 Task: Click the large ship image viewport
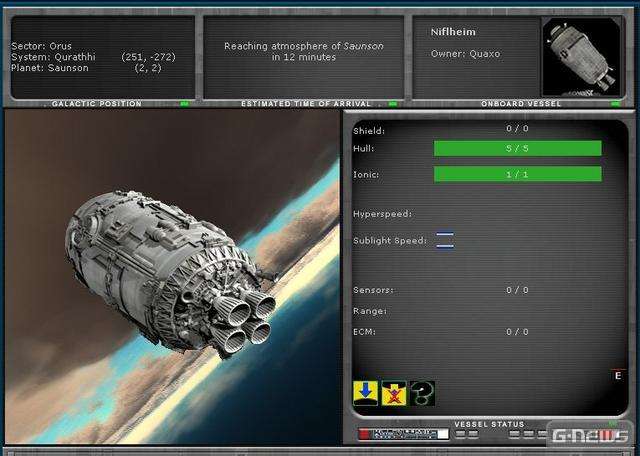pos(172,277)
